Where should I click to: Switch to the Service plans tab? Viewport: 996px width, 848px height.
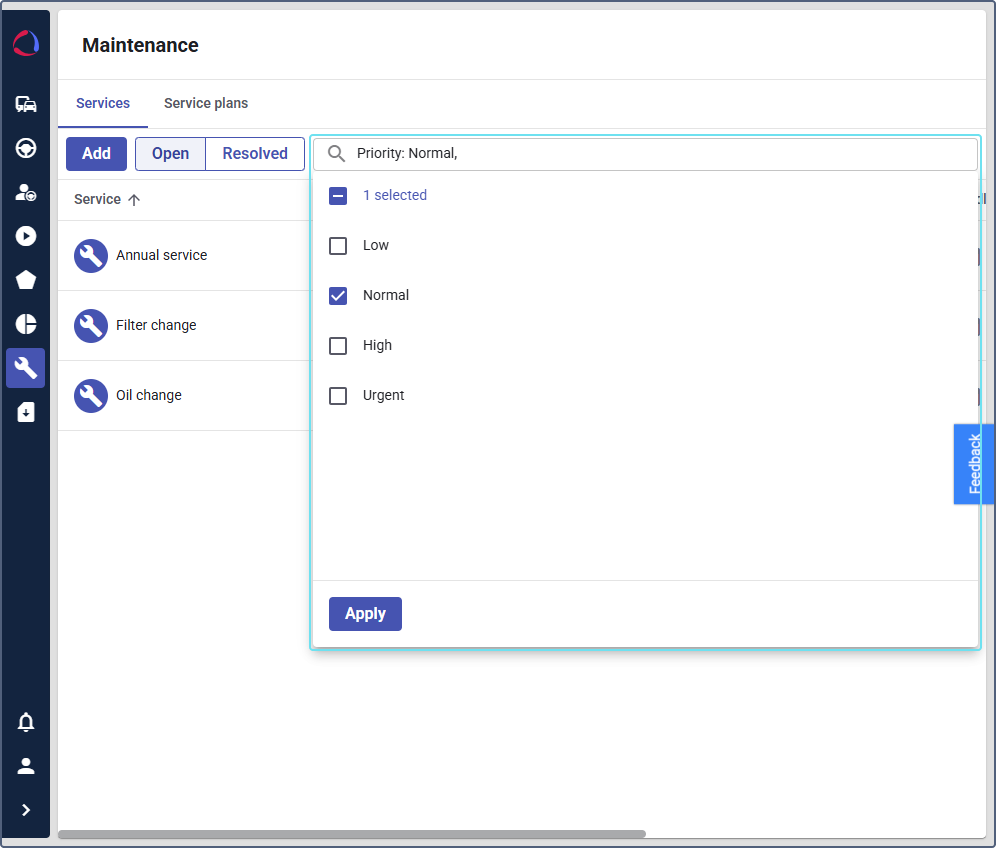tap(206, 103)
